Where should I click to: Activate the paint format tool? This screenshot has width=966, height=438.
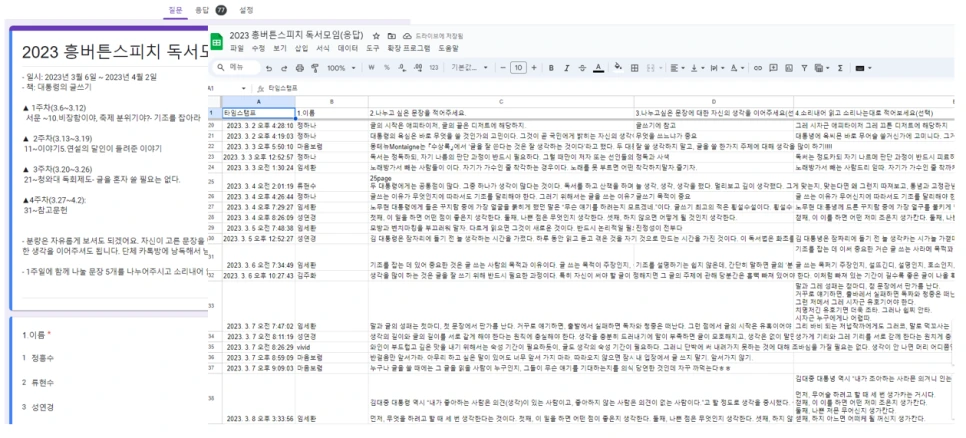click(315, 68)
